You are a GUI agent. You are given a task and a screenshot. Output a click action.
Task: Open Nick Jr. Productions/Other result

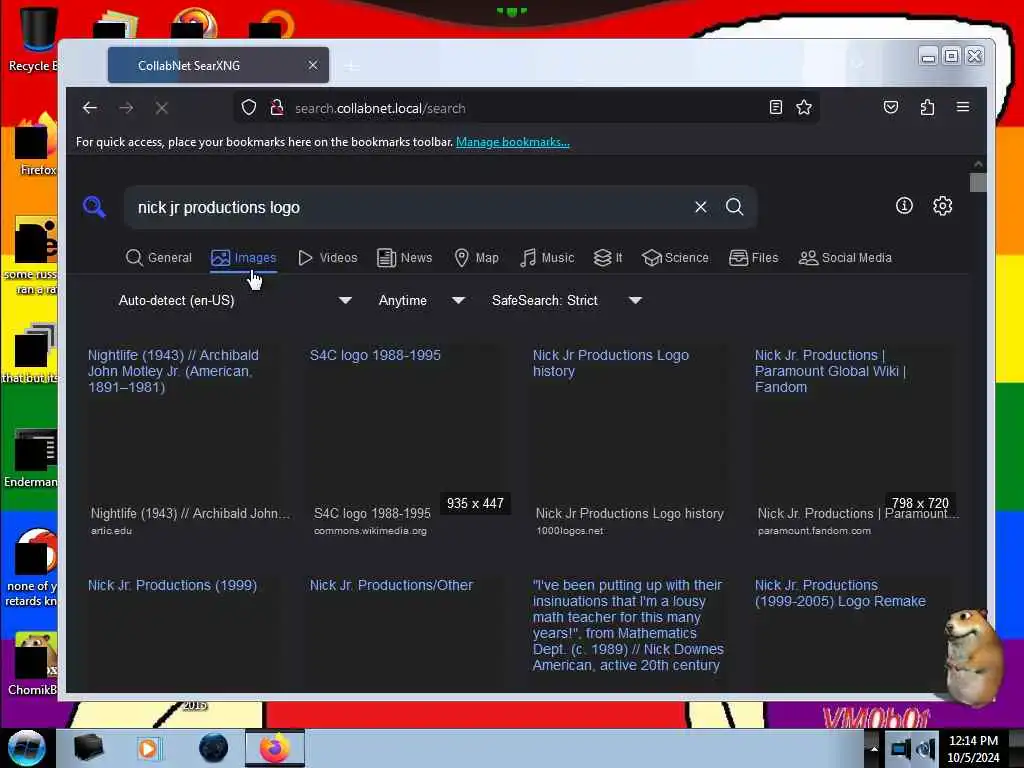click(x=391, y=585)
